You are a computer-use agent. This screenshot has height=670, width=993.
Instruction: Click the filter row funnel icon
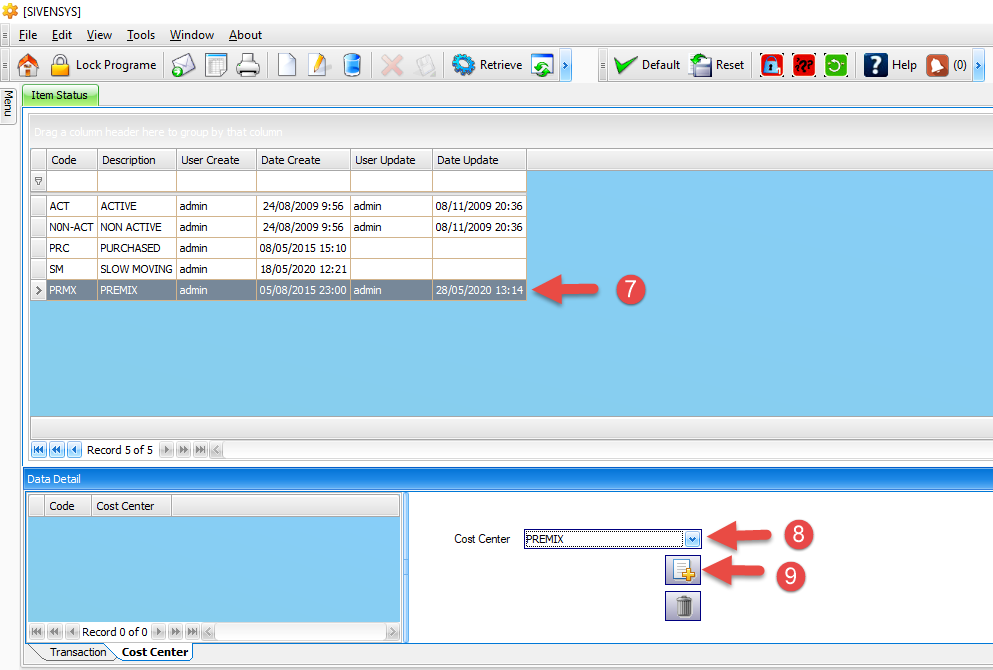click(39, 181)
